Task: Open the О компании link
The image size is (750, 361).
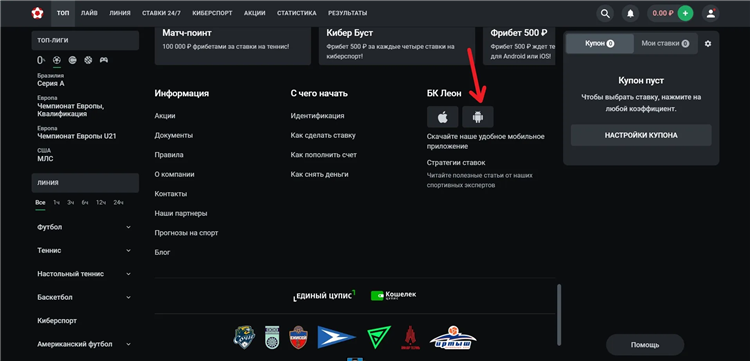Action: (x=174, y=175)
